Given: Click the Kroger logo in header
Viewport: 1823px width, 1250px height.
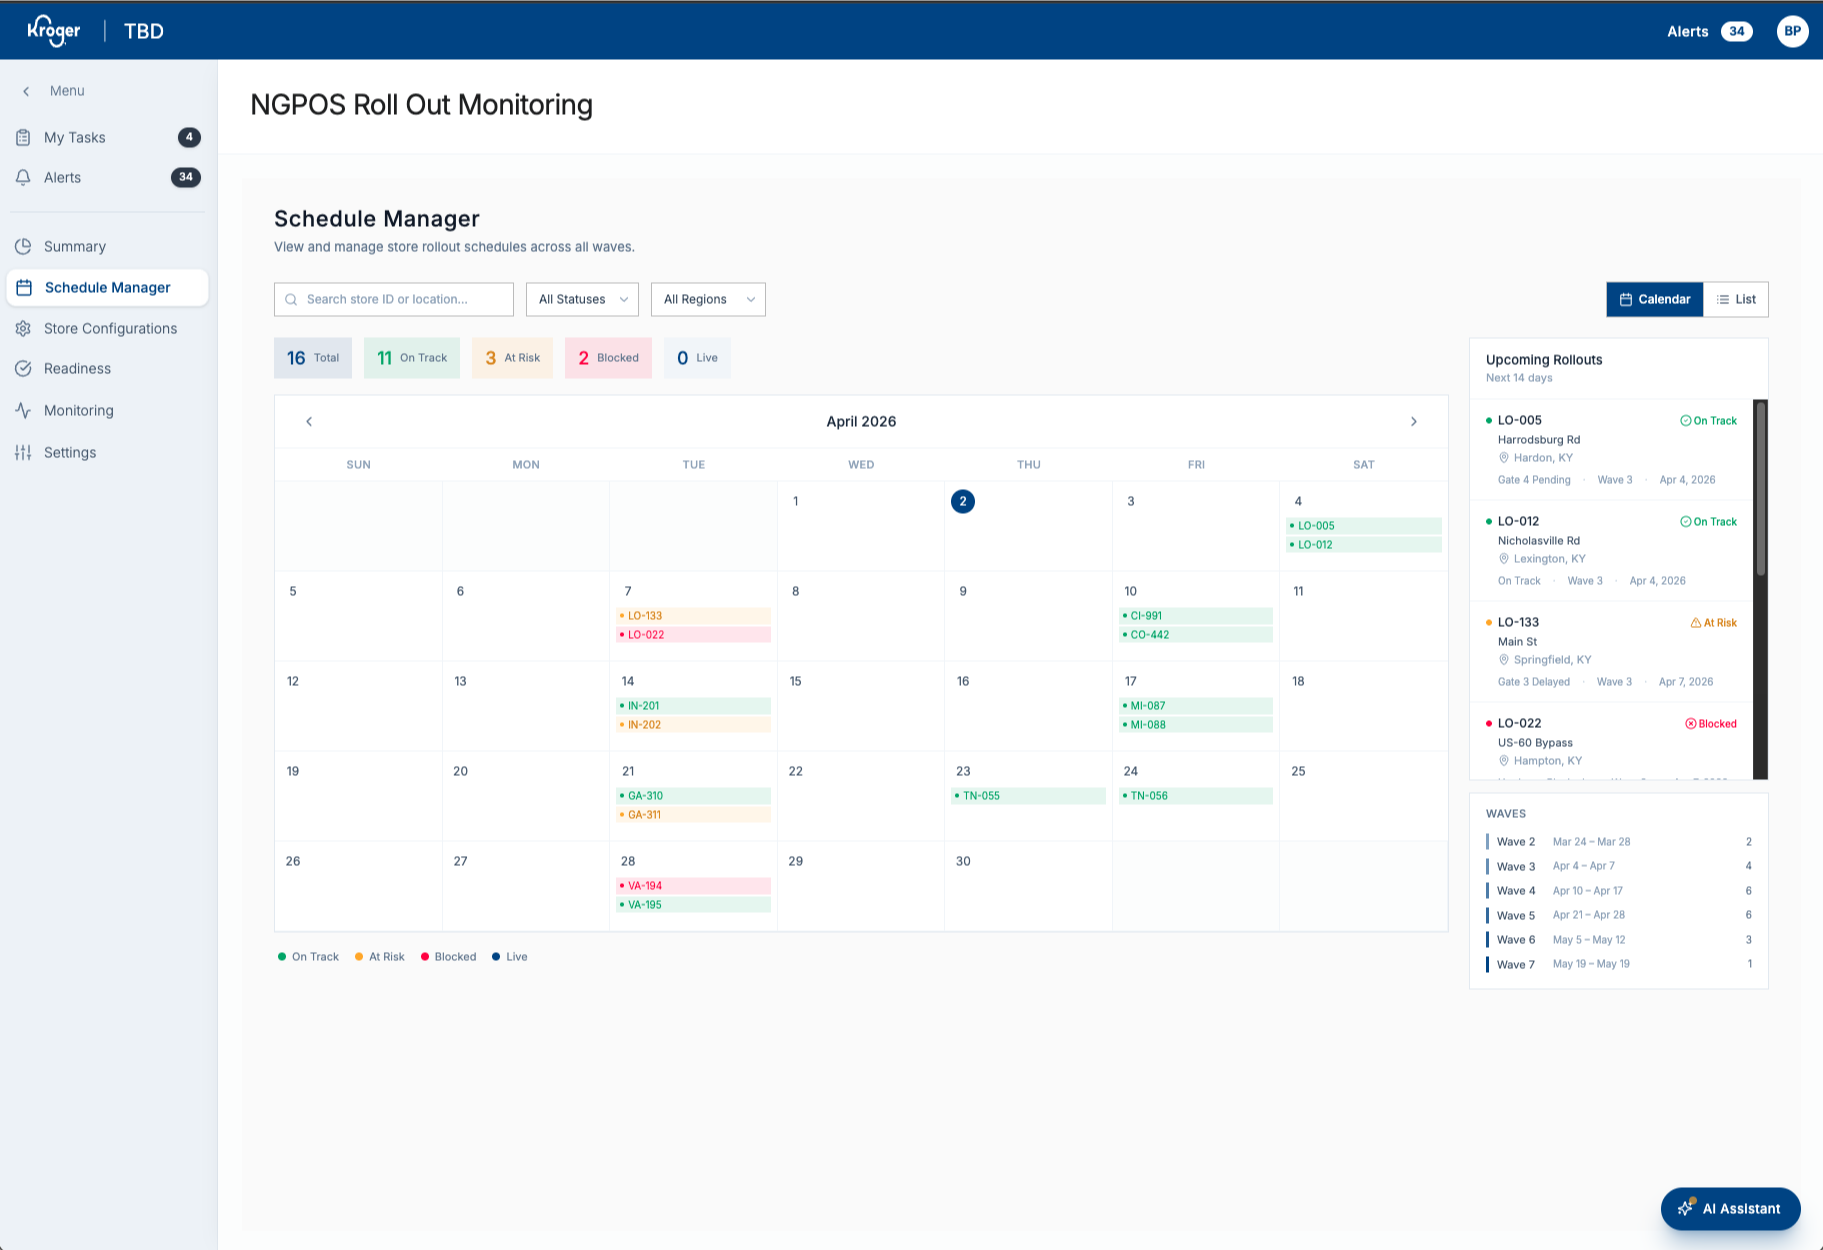Looking at the screenshot, I should [54, 31].
